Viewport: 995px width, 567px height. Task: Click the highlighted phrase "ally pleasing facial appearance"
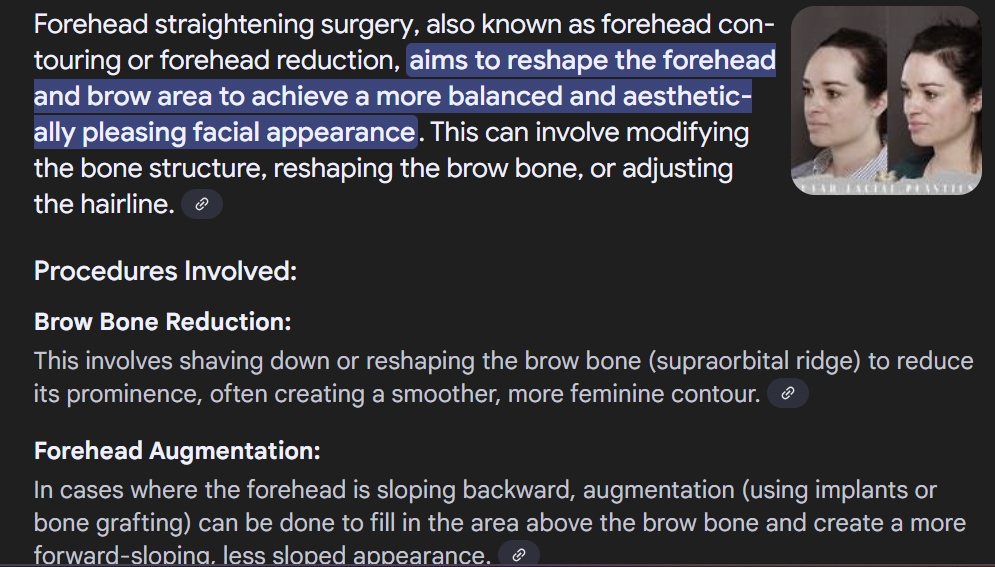point(225,133)
